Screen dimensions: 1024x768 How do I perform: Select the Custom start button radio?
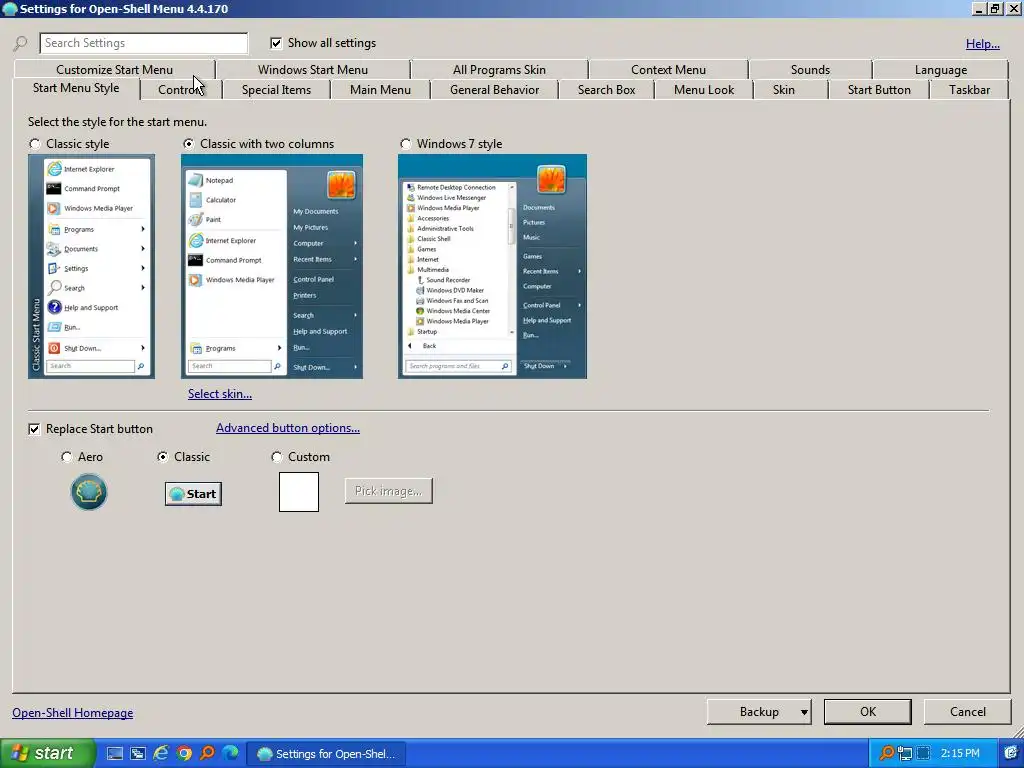(x=277, y=457)
